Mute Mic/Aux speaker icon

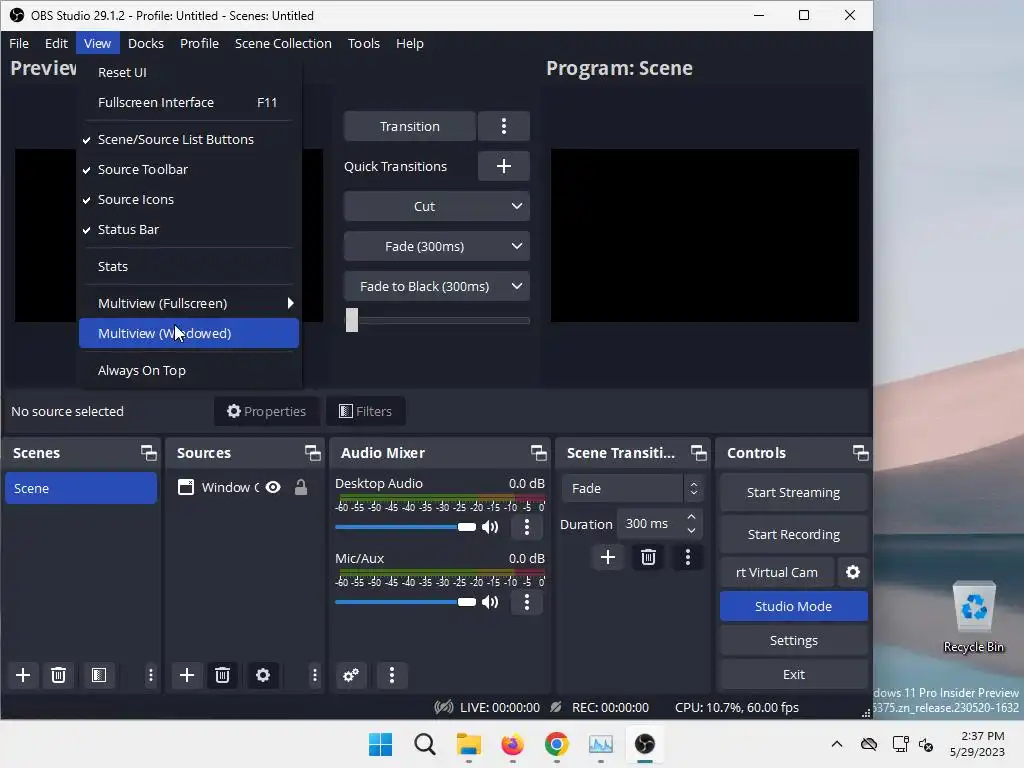[490, 602]
